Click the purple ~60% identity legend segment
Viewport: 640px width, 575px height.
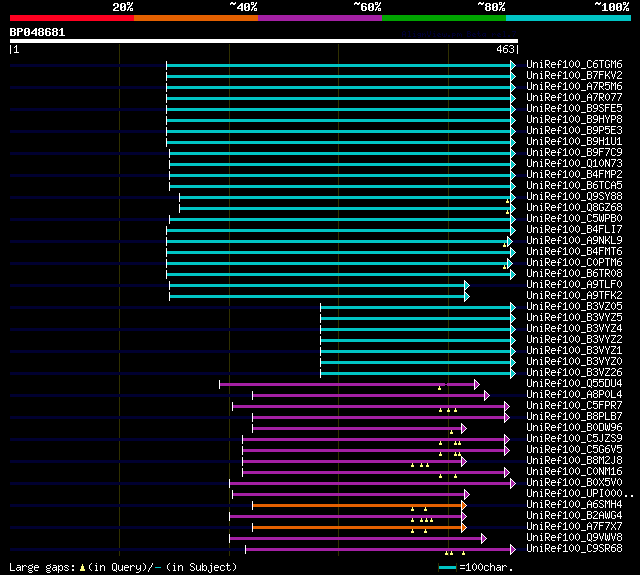click(320, 18)
